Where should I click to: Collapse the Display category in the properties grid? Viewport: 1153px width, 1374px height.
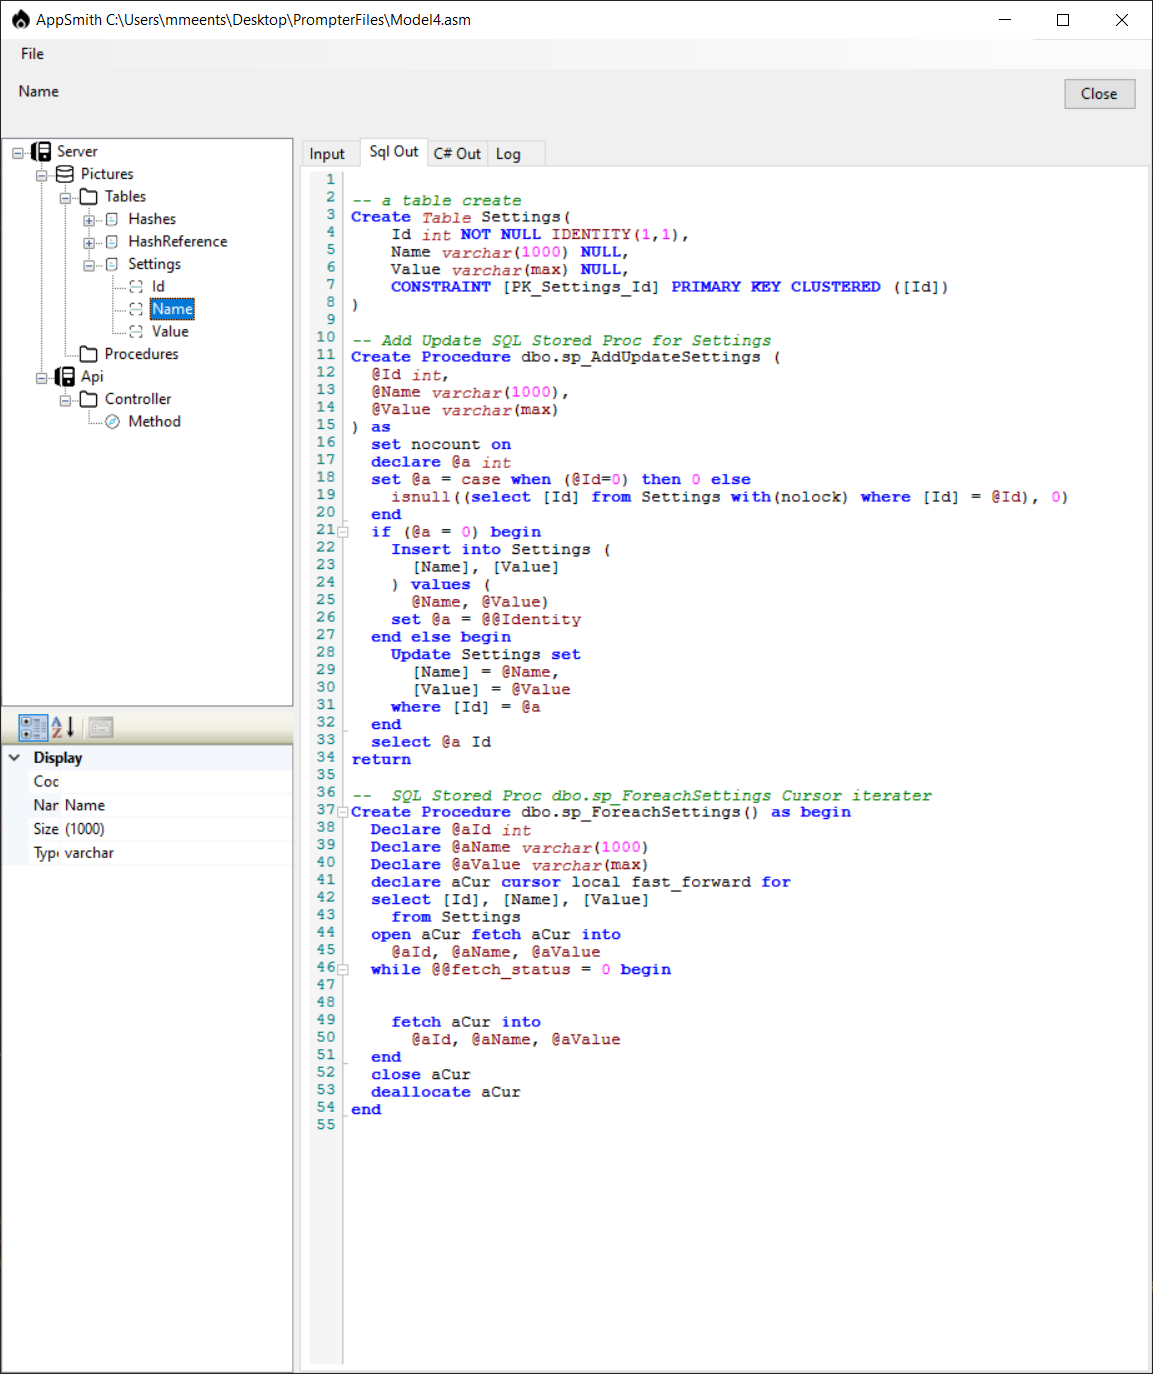point(15,757)
